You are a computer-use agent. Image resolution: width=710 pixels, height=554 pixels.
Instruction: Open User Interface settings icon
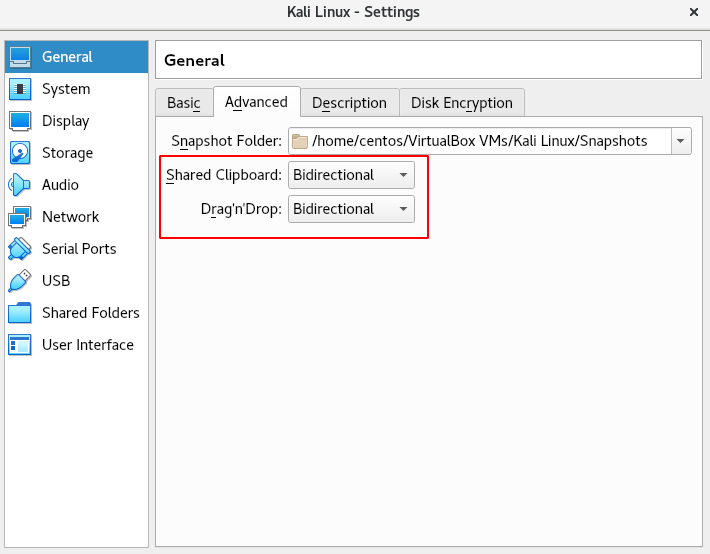click(20, 345)
